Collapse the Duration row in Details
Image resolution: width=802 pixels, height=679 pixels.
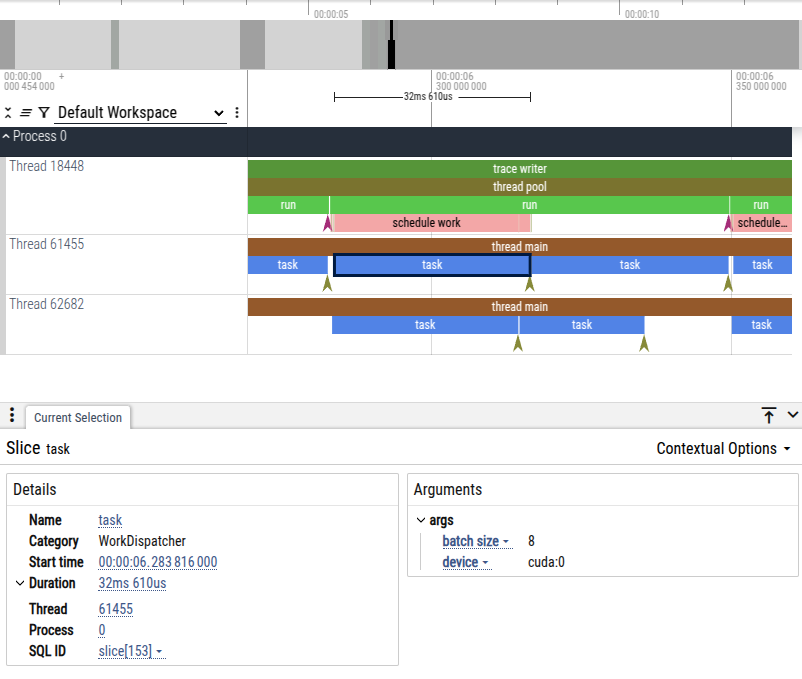coord(21,583)
